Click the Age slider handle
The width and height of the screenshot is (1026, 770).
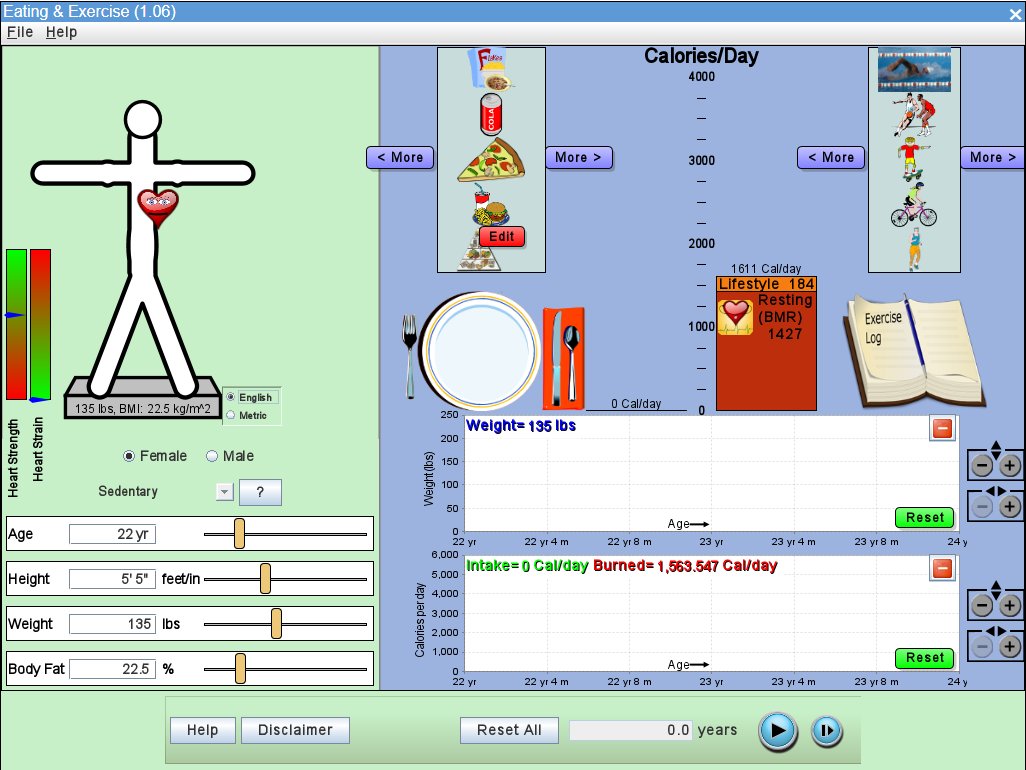click(239, 534)
